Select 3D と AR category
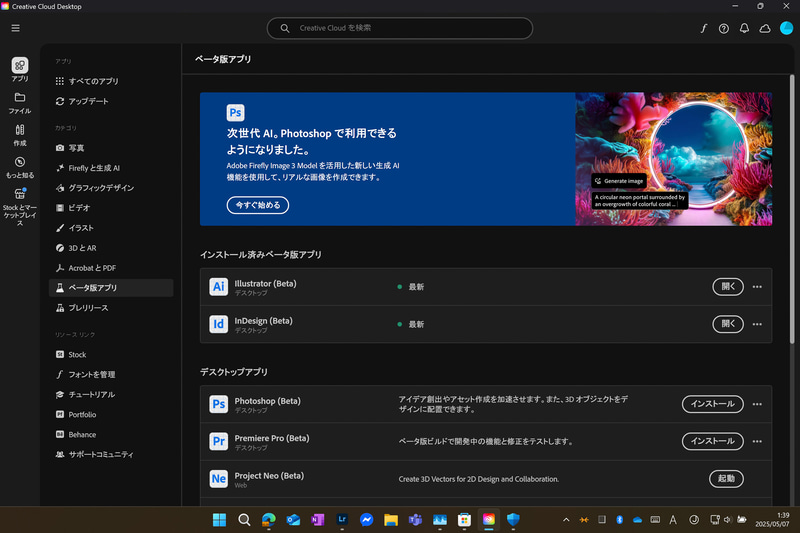800x533 pixels. click(x=111, y=248)
